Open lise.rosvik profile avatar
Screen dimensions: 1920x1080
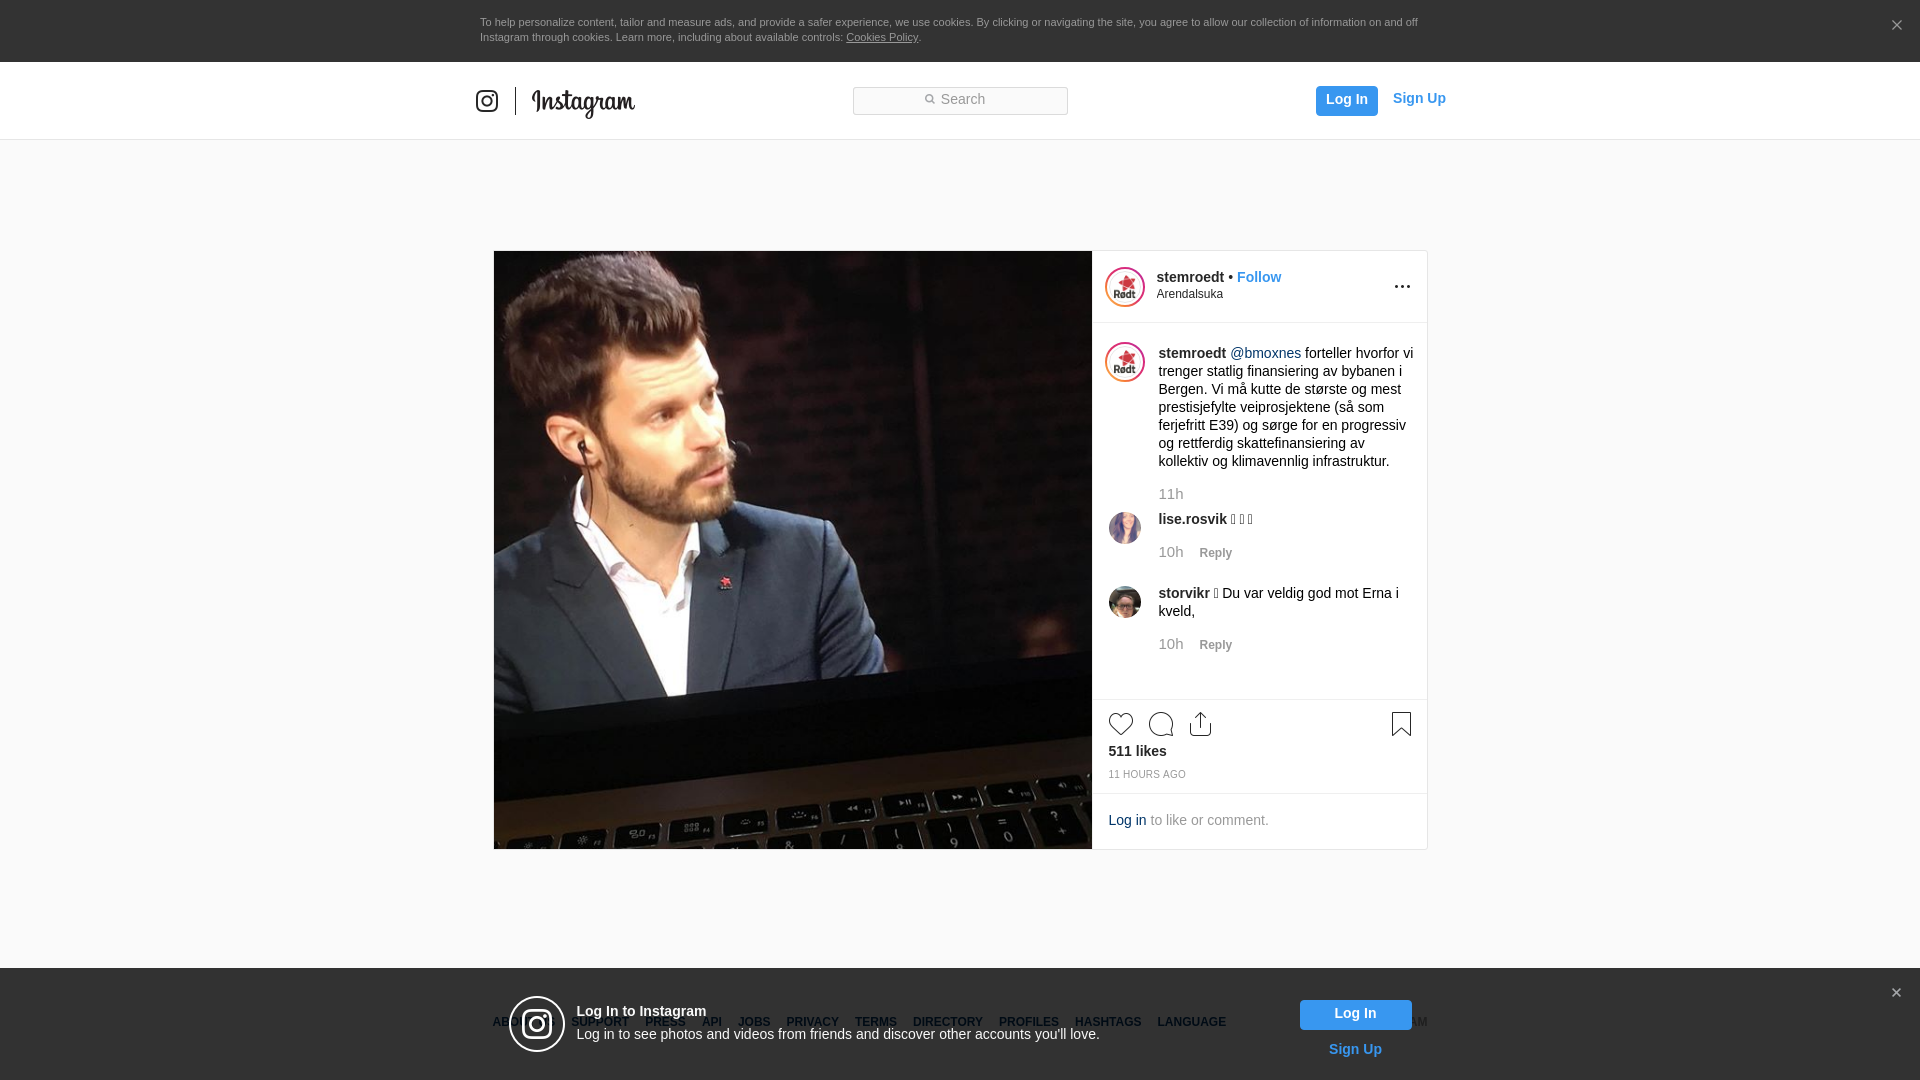1125,528
